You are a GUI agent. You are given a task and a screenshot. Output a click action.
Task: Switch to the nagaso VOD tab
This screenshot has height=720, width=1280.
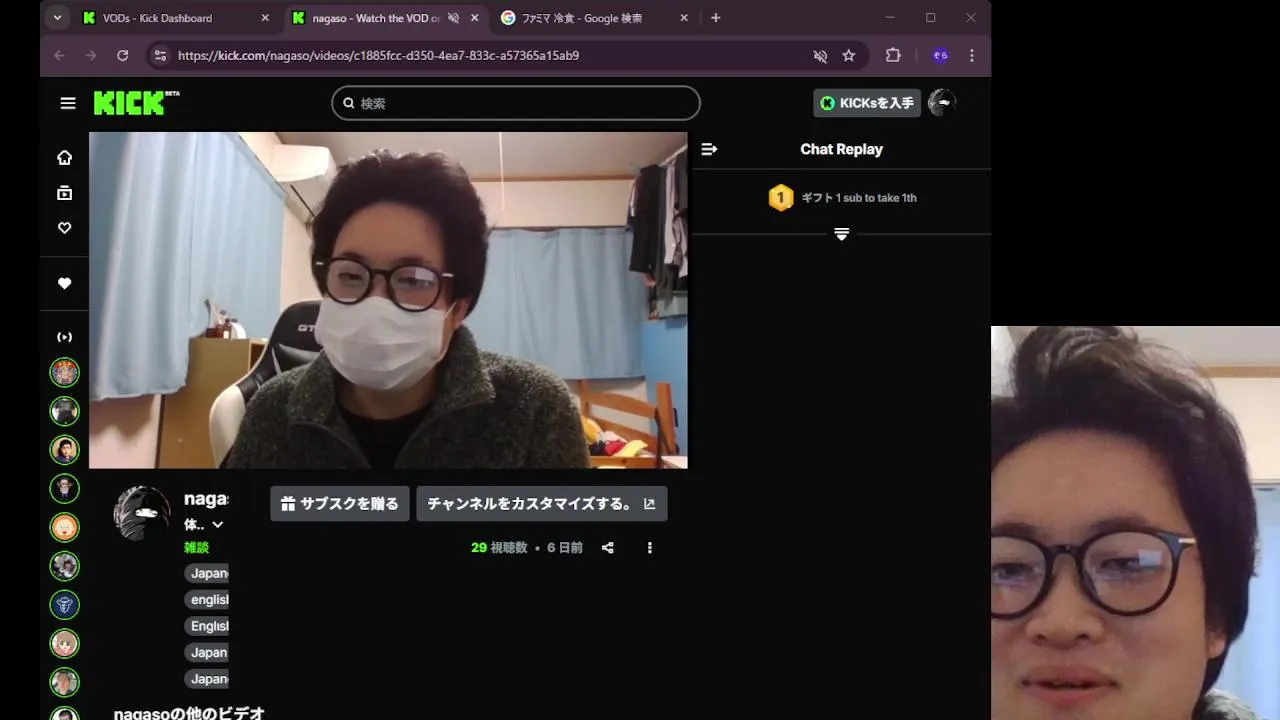tap(385, 18)
